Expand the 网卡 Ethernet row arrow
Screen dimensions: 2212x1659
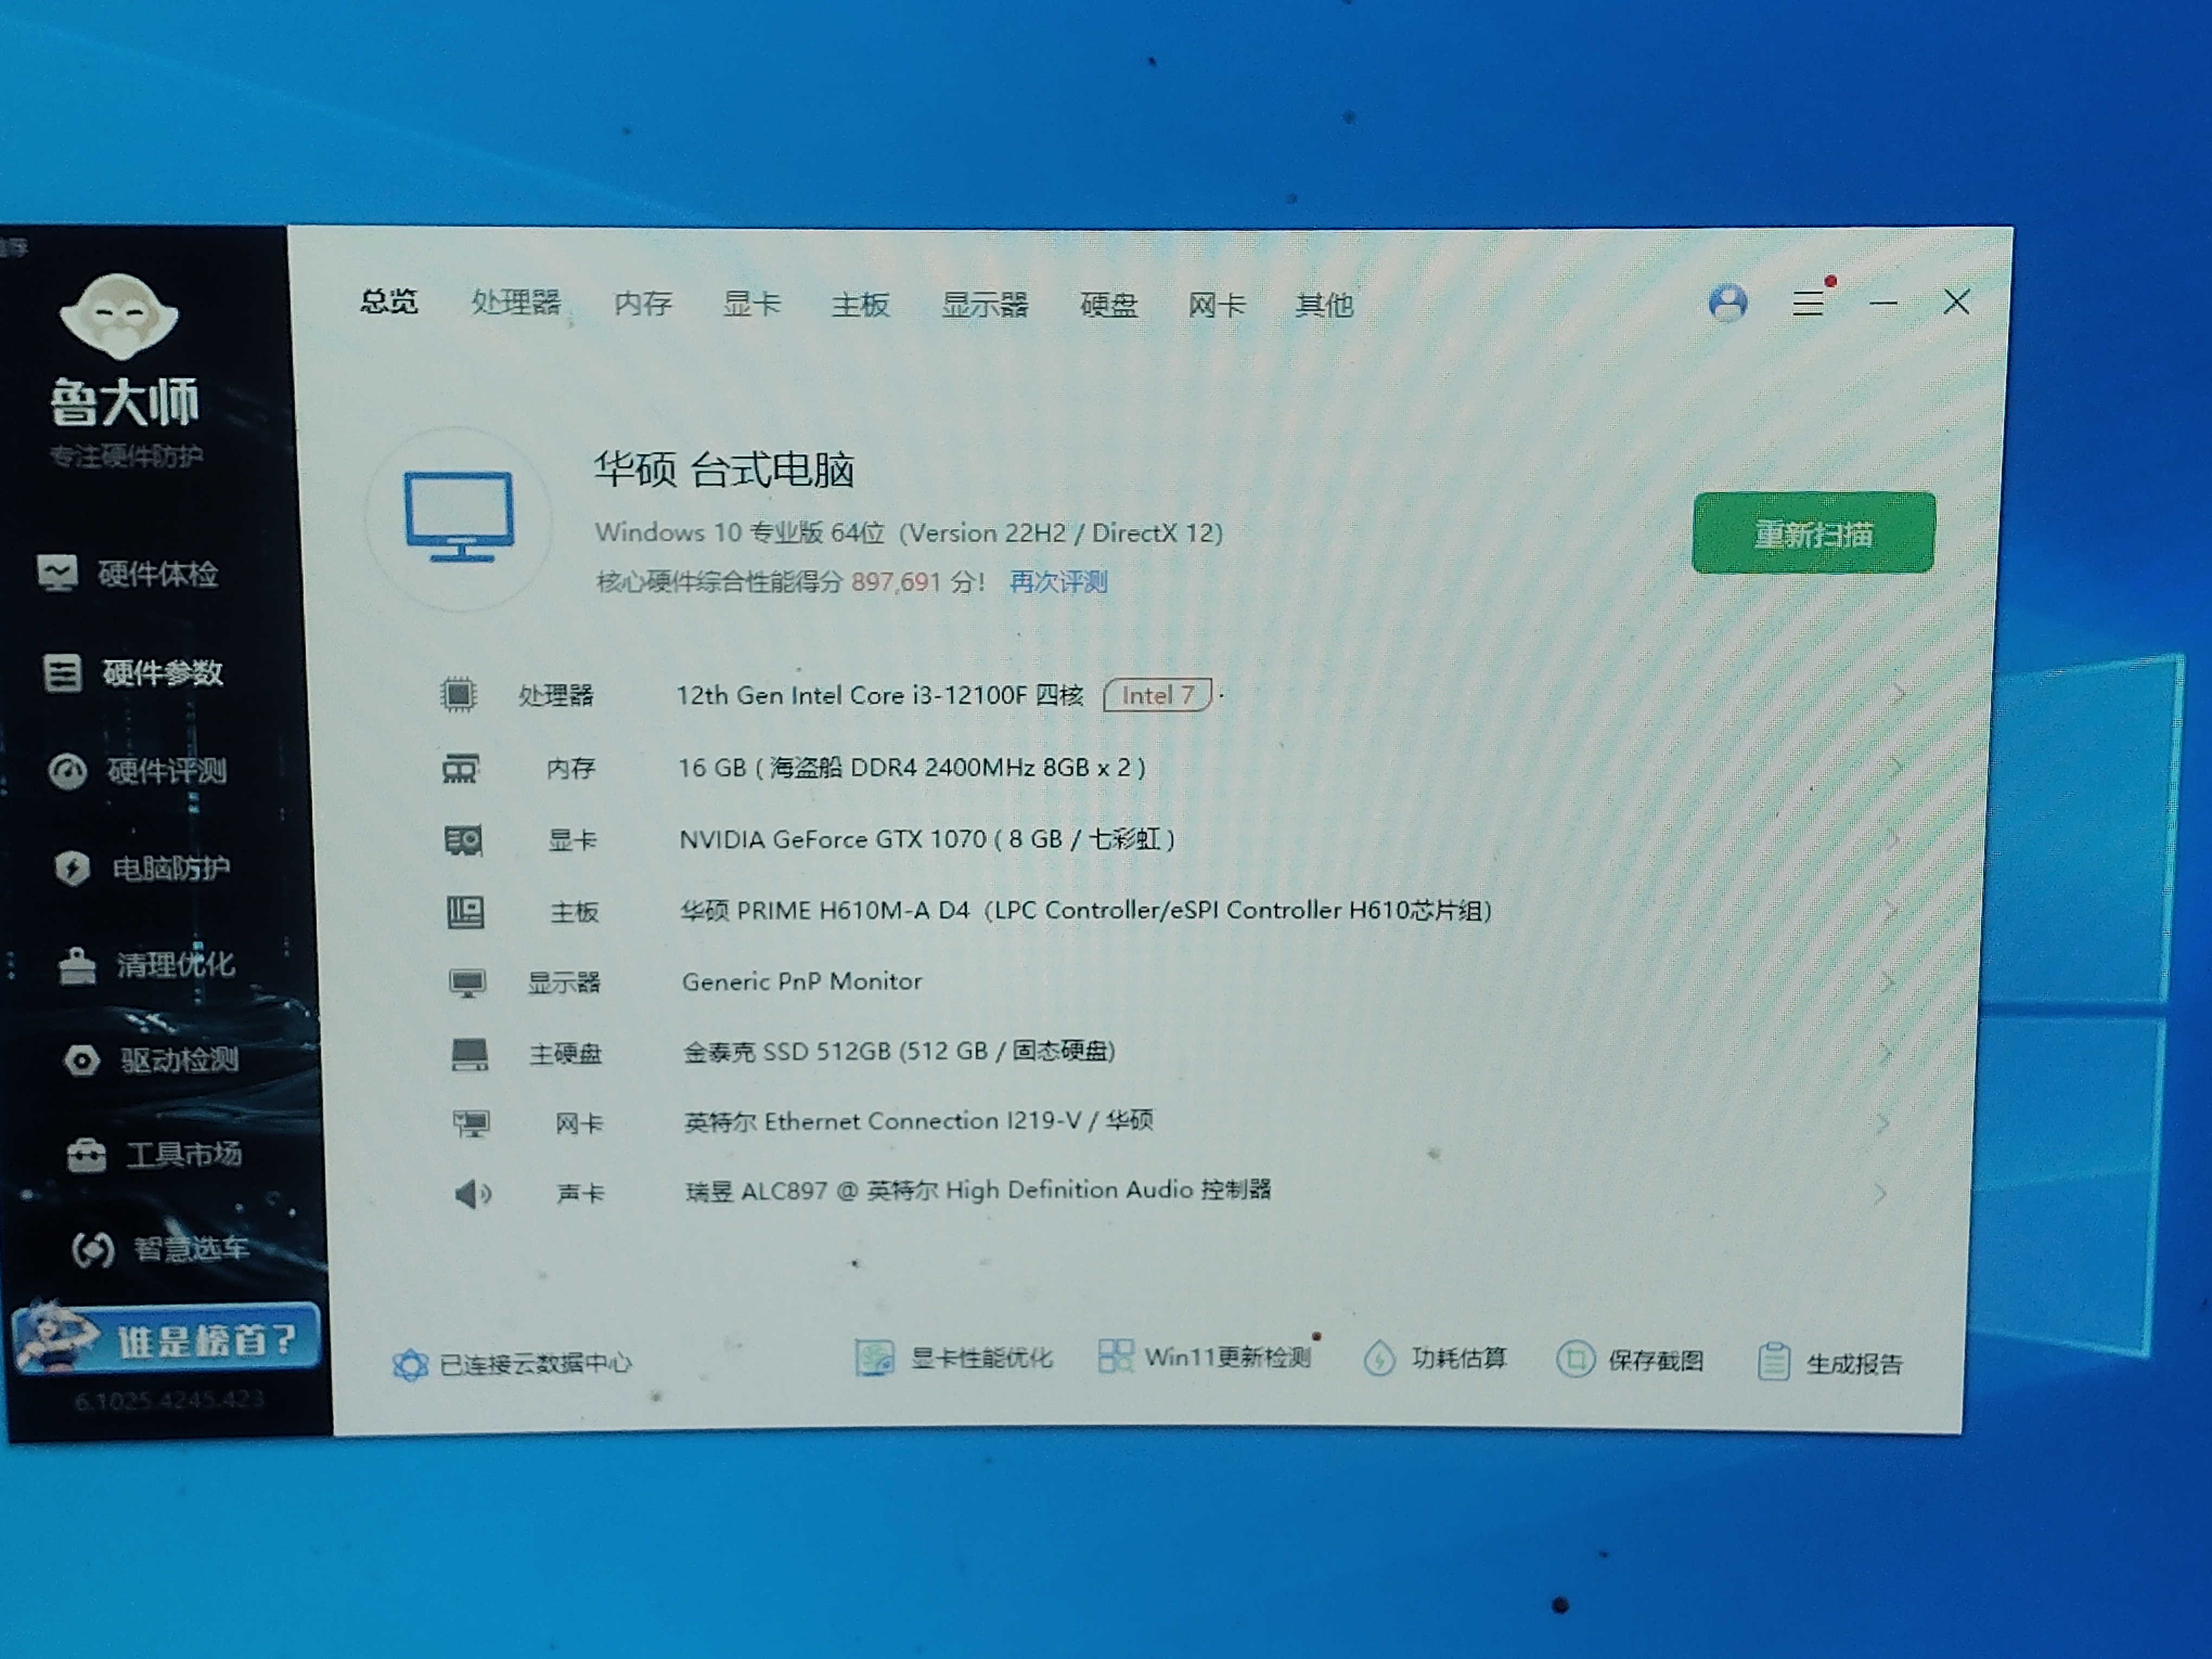1883,1123
